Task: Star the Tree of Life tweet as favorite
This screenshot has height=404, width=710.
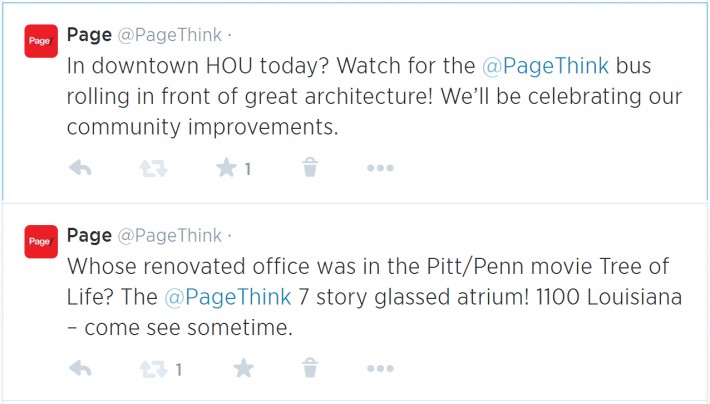Action: (x=243, y=369)
